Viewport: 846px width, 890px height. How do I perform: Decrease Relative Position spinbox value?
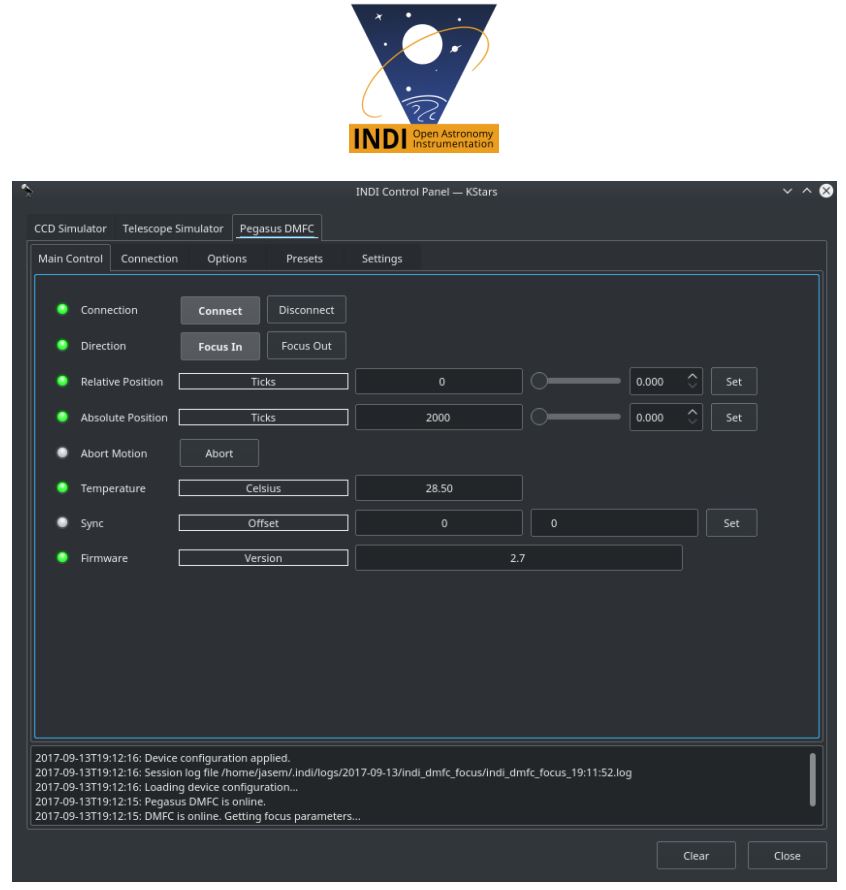692,386
